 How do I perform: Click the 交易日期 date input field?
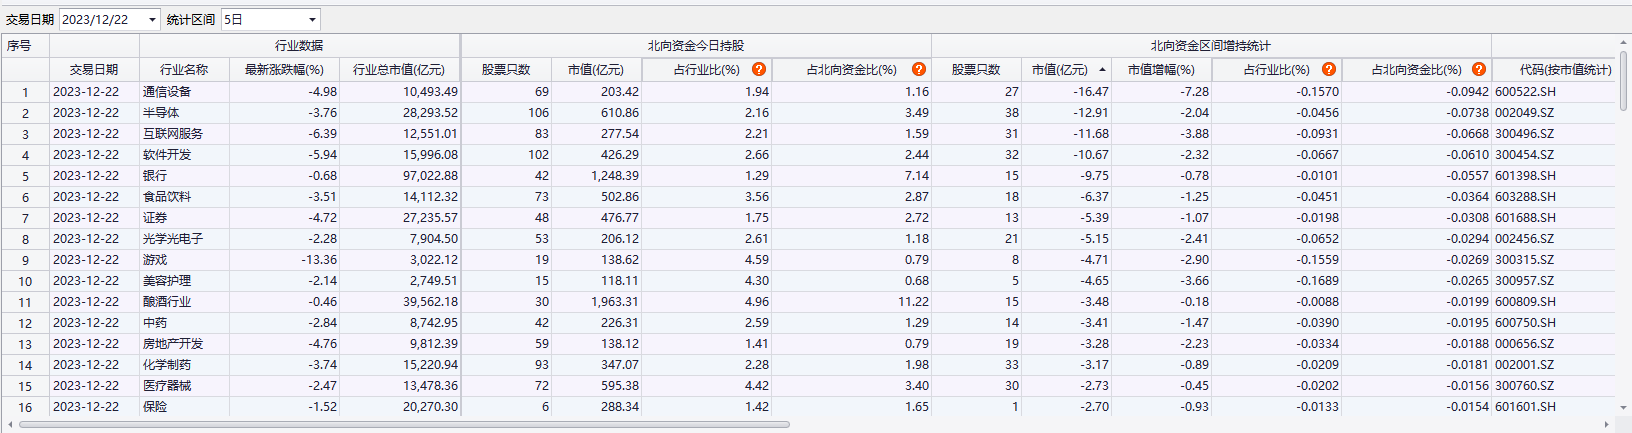(102, 20)
